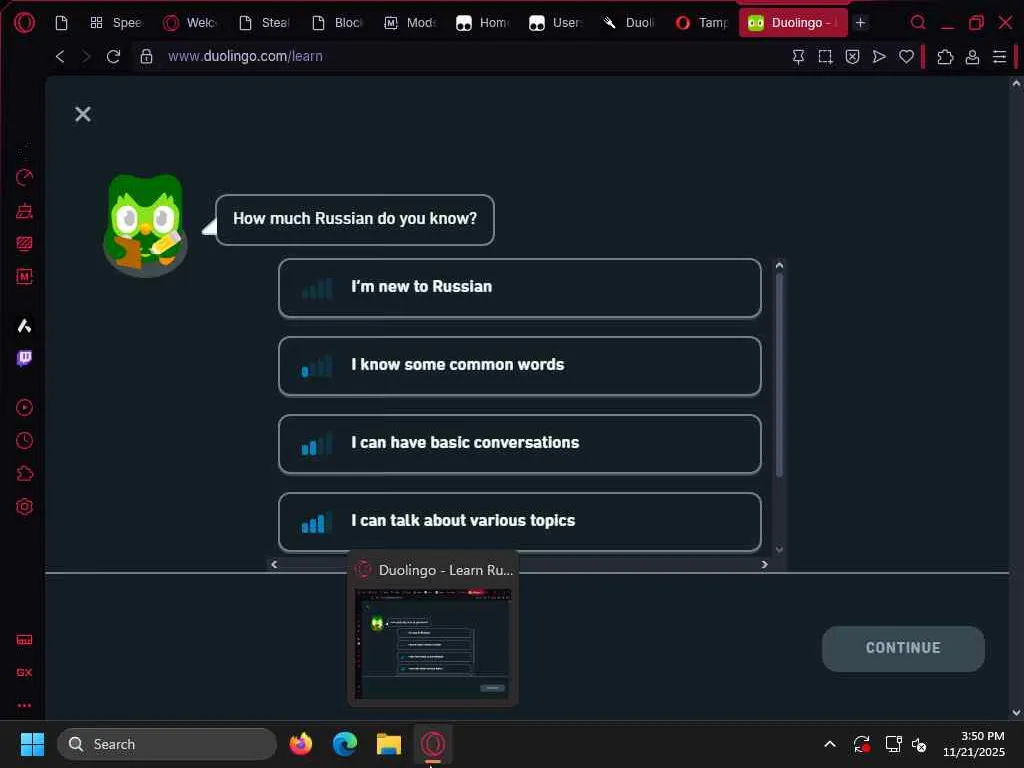Click up arrow of options scrollbar
Image resolution: width=1024 pixels, height=768 pixels.
[779, 266]
